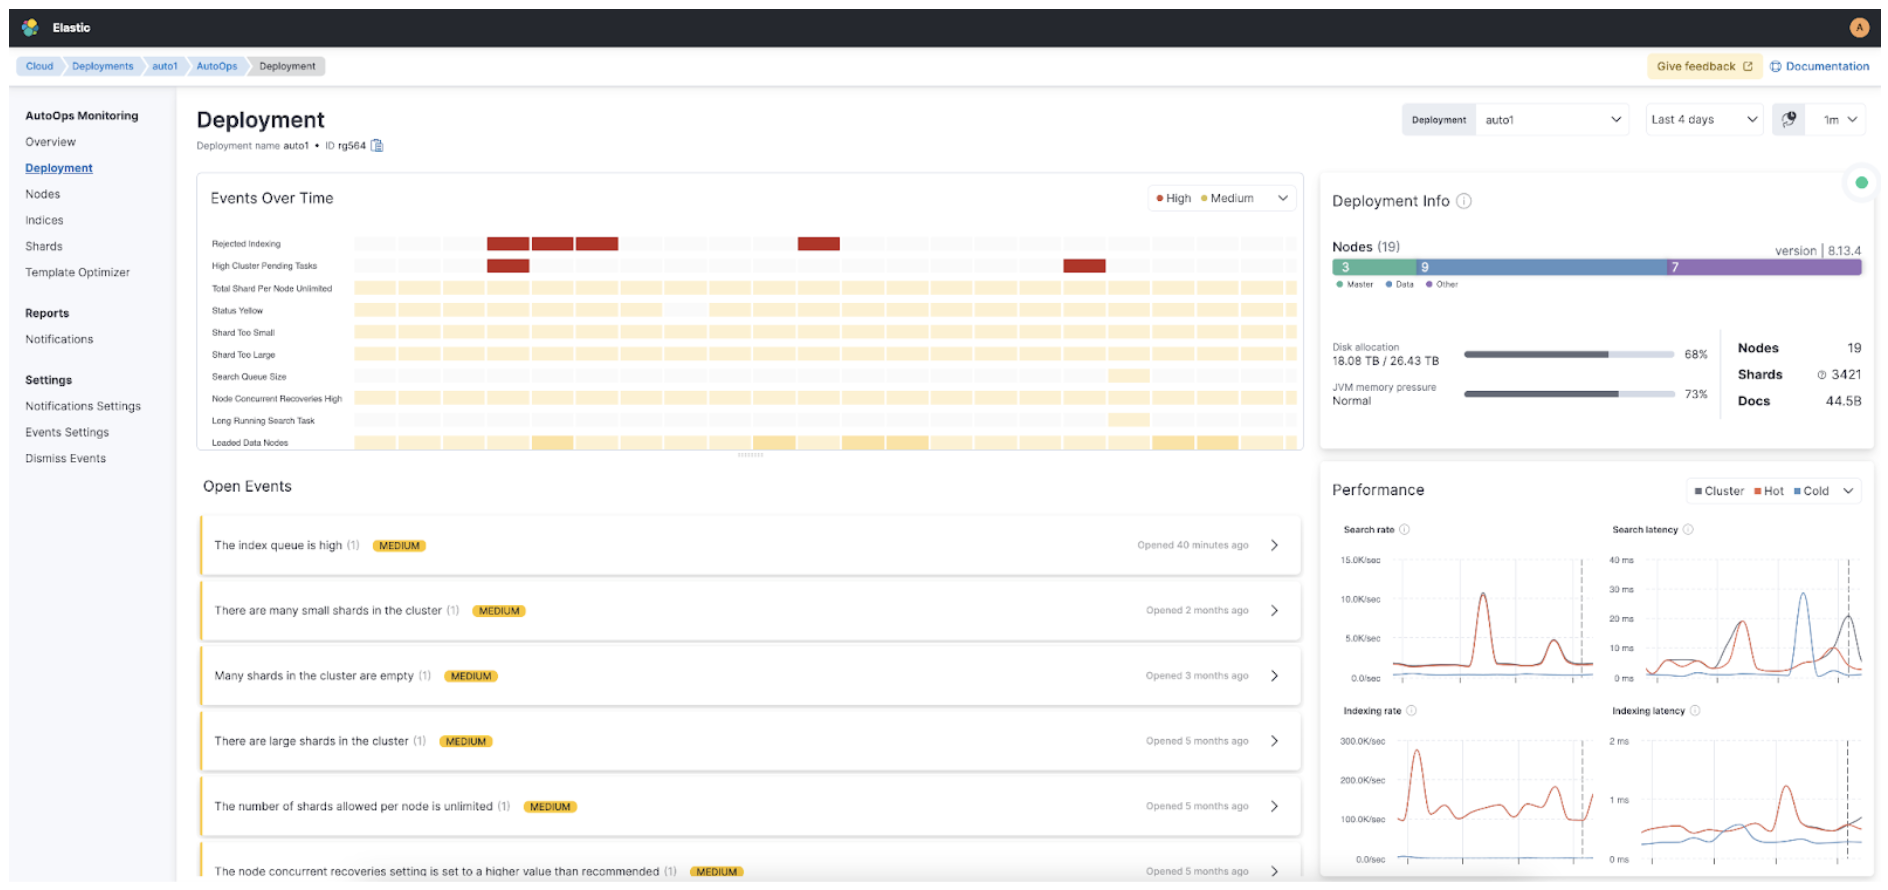Viewport: 1888px width, 890px height.
Task: Open the Documentation link
Action: point(1819,66)
